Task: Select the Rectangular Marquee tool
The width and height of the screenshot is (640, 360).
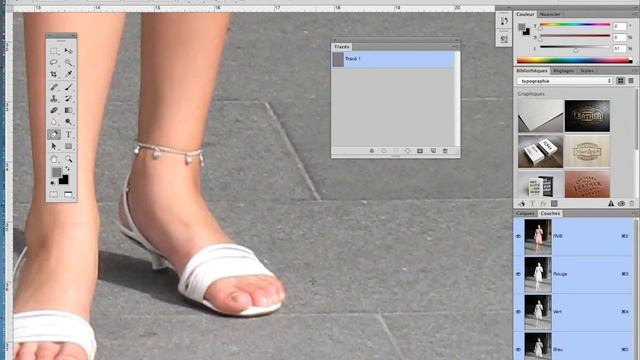Action: pyautogui.click(x=54, y=51)
